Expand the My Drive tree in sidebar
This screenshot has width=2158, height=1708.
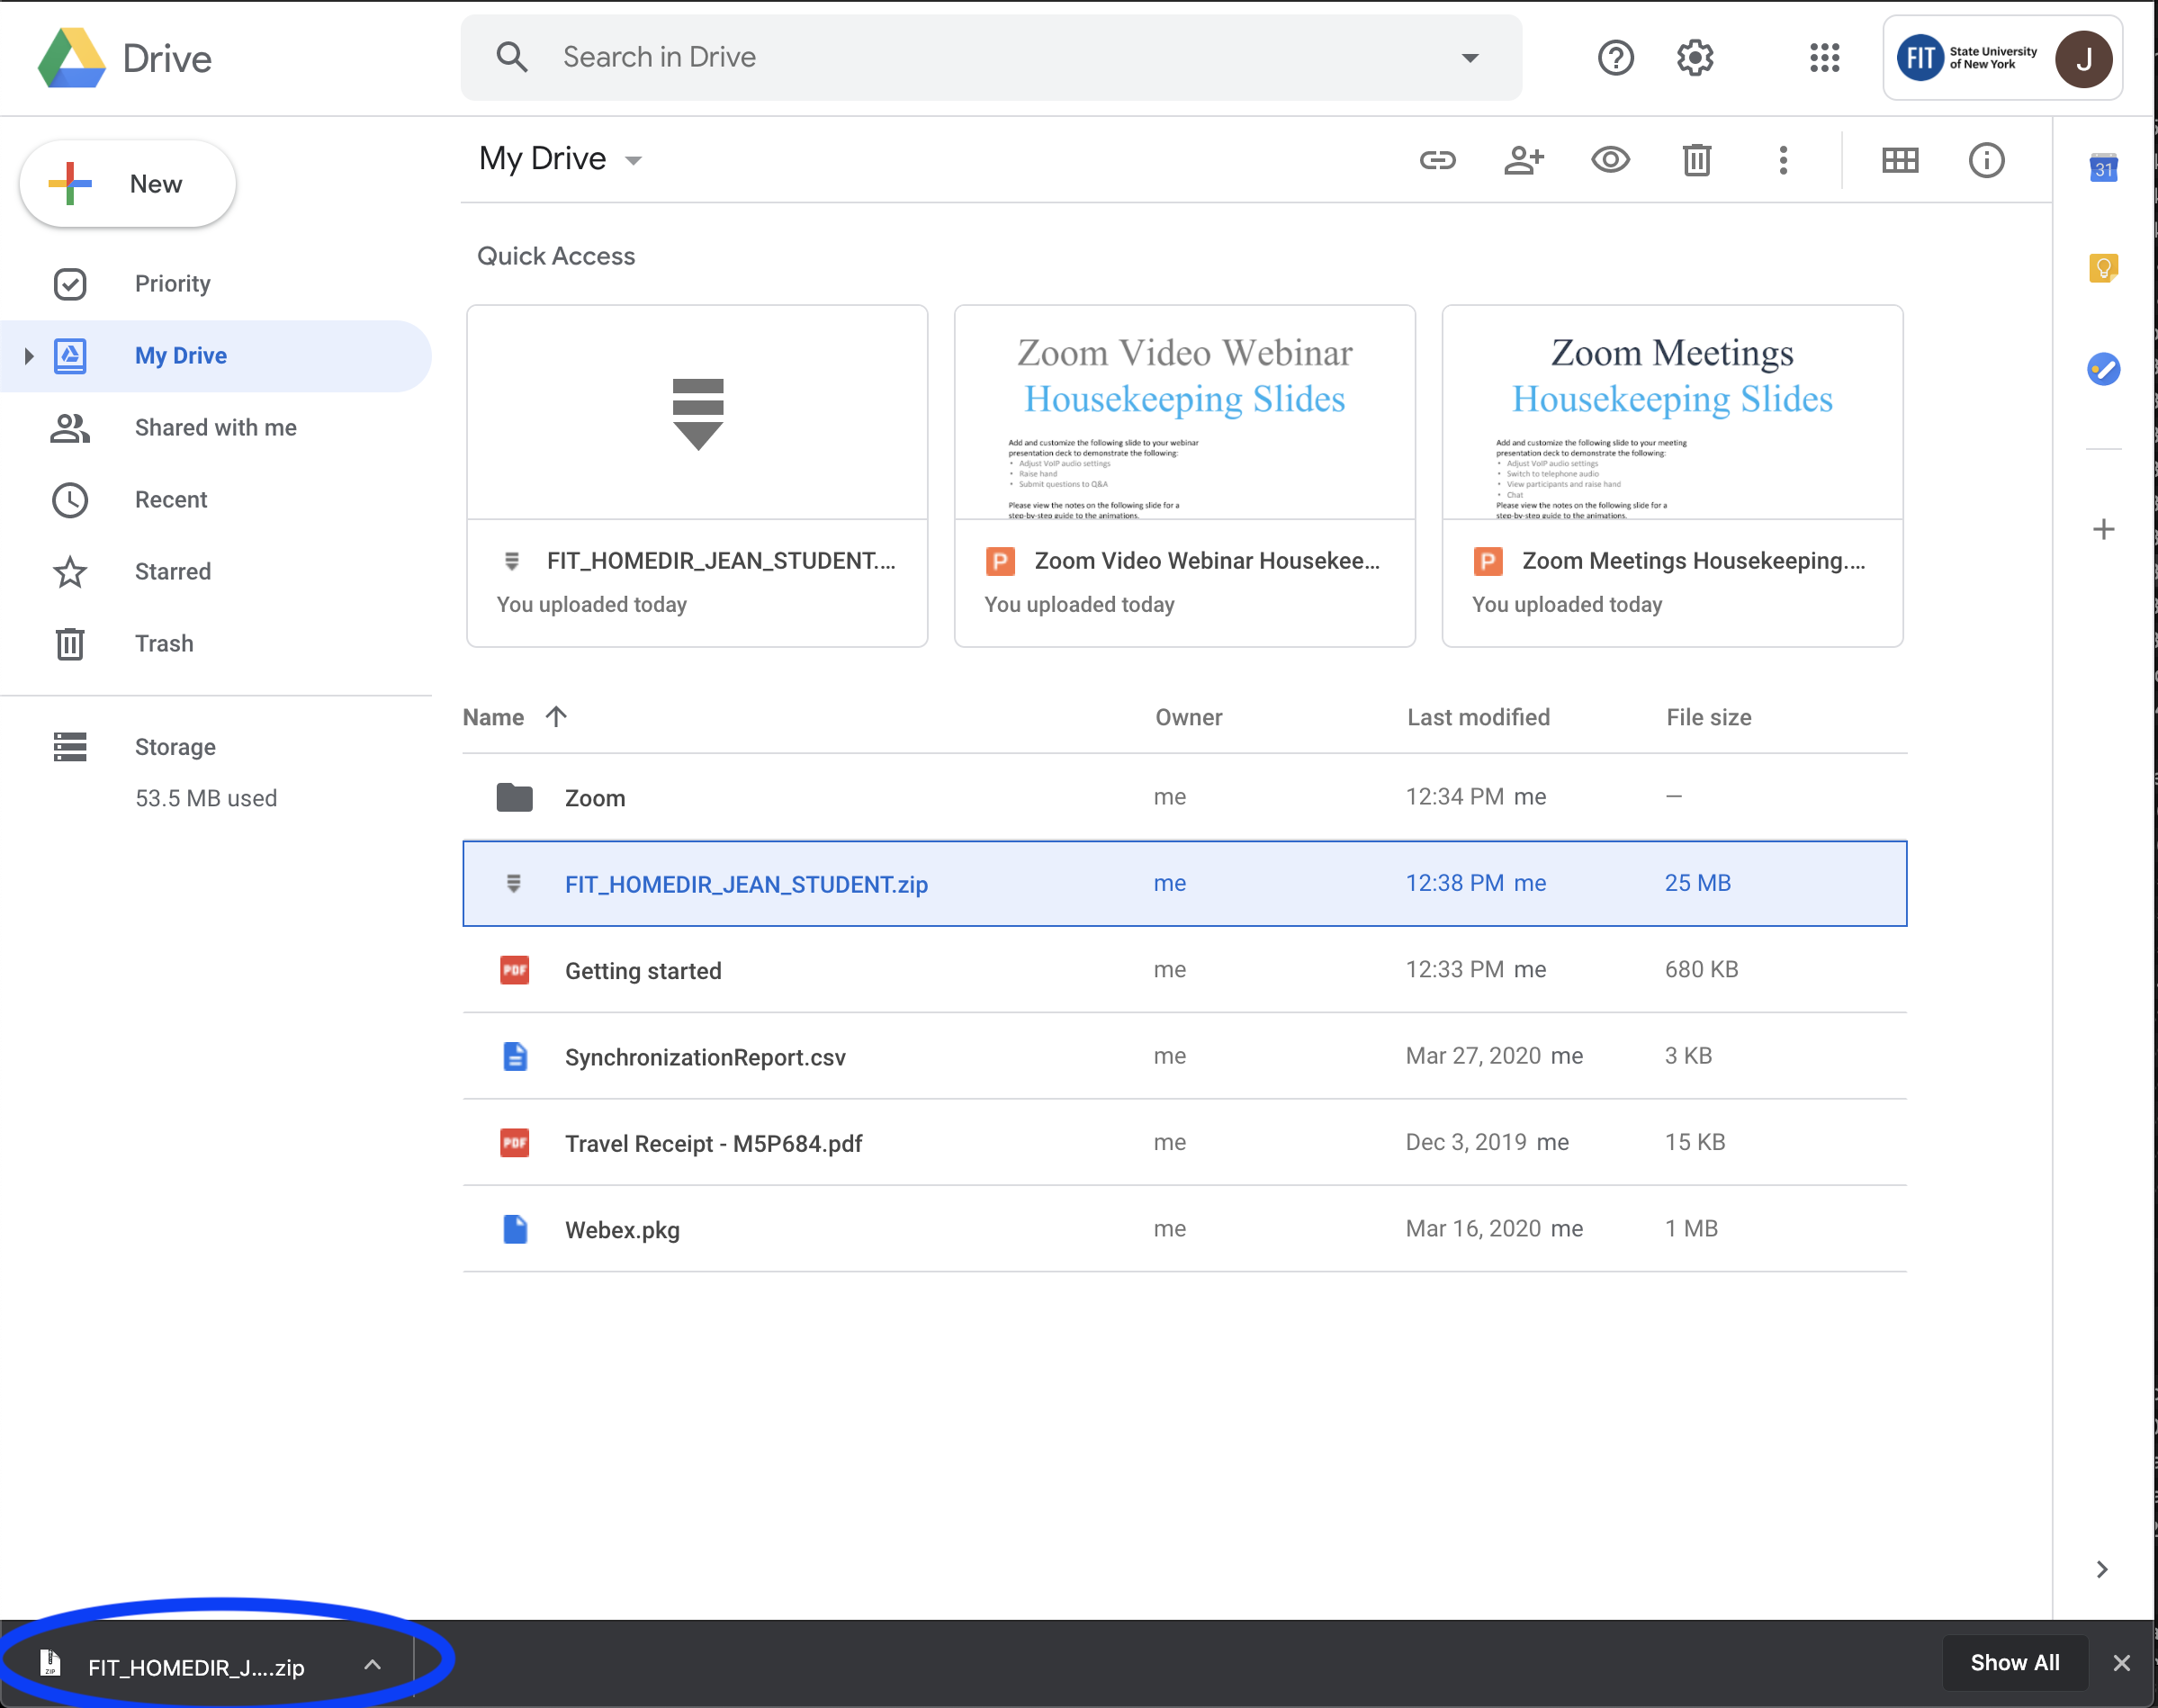coord(28,355)
